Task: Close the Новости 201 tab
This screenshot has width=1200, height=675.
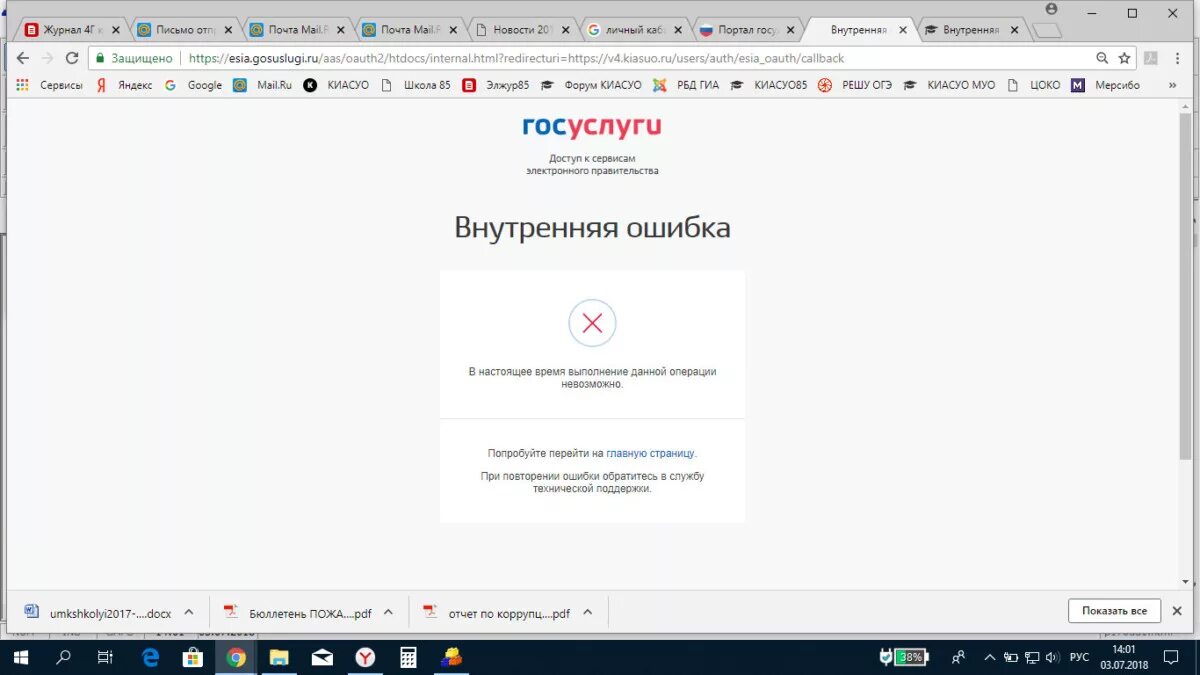Action: (564, 30)
